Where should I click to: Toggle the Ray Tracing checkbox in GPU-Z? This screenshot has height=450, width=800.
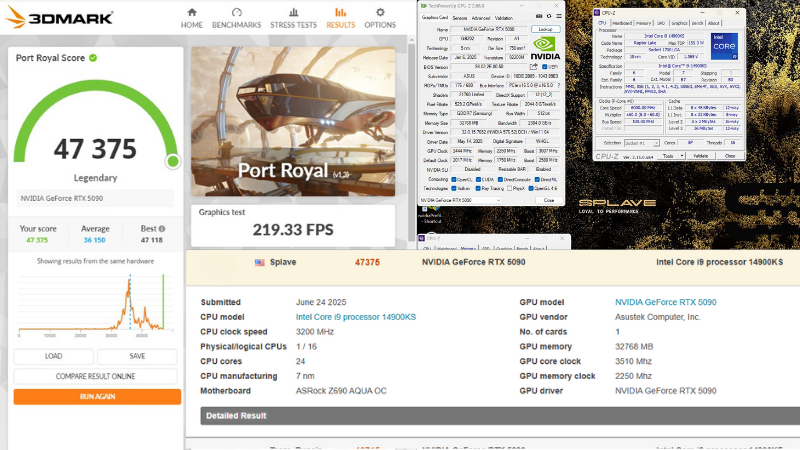pyautogui.click(x=478, y=188)
